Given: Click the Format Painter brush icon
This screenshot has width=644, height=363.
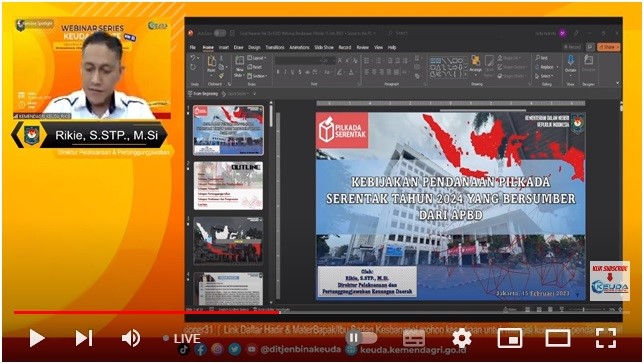Looking at the screenshot, I should point(221,76).
